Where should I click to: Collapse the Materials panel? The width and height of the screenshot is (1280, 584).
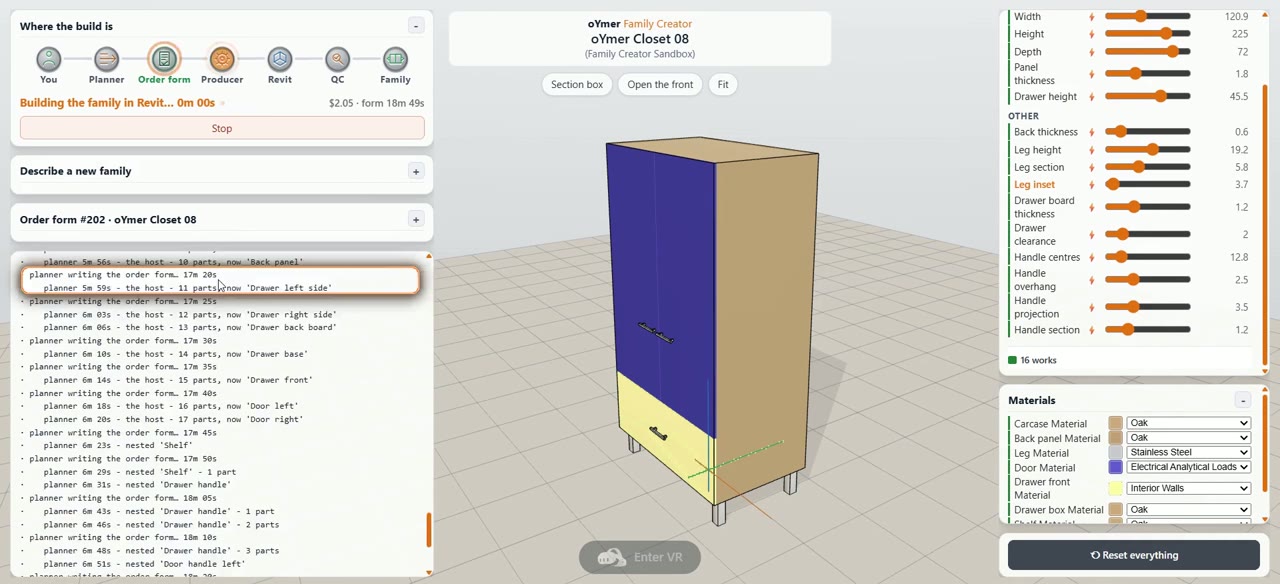tap(1242, 400)
